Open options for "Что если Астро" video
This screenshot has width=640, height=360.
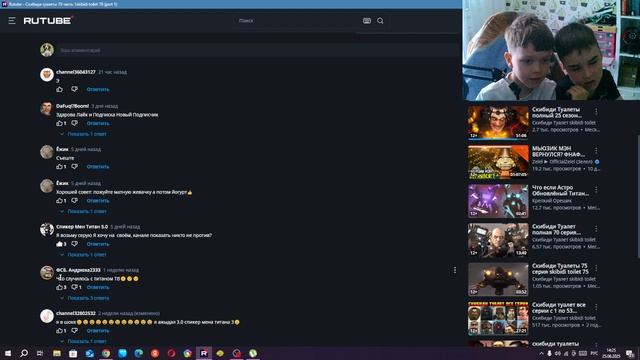[596, 190]
